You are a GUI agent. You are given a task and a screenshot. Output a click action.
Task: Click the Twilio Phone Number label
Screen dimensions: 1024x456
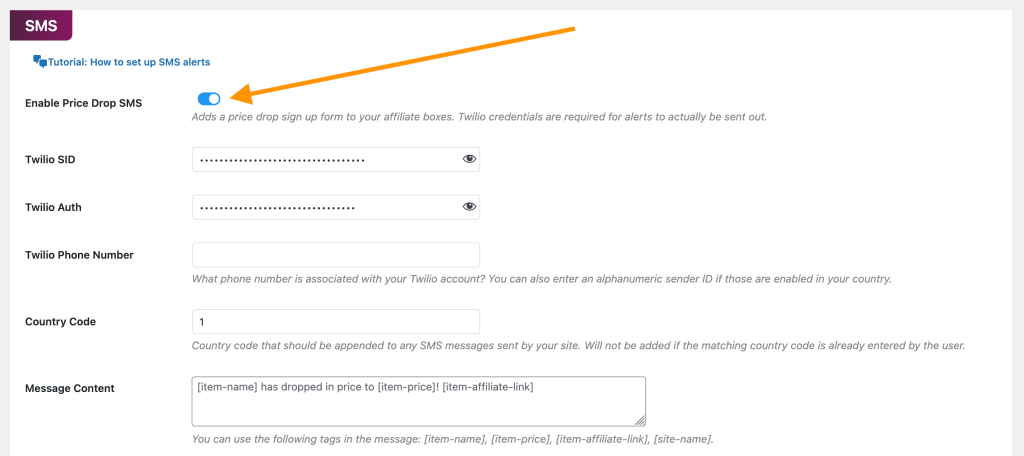tap(79, 255)
